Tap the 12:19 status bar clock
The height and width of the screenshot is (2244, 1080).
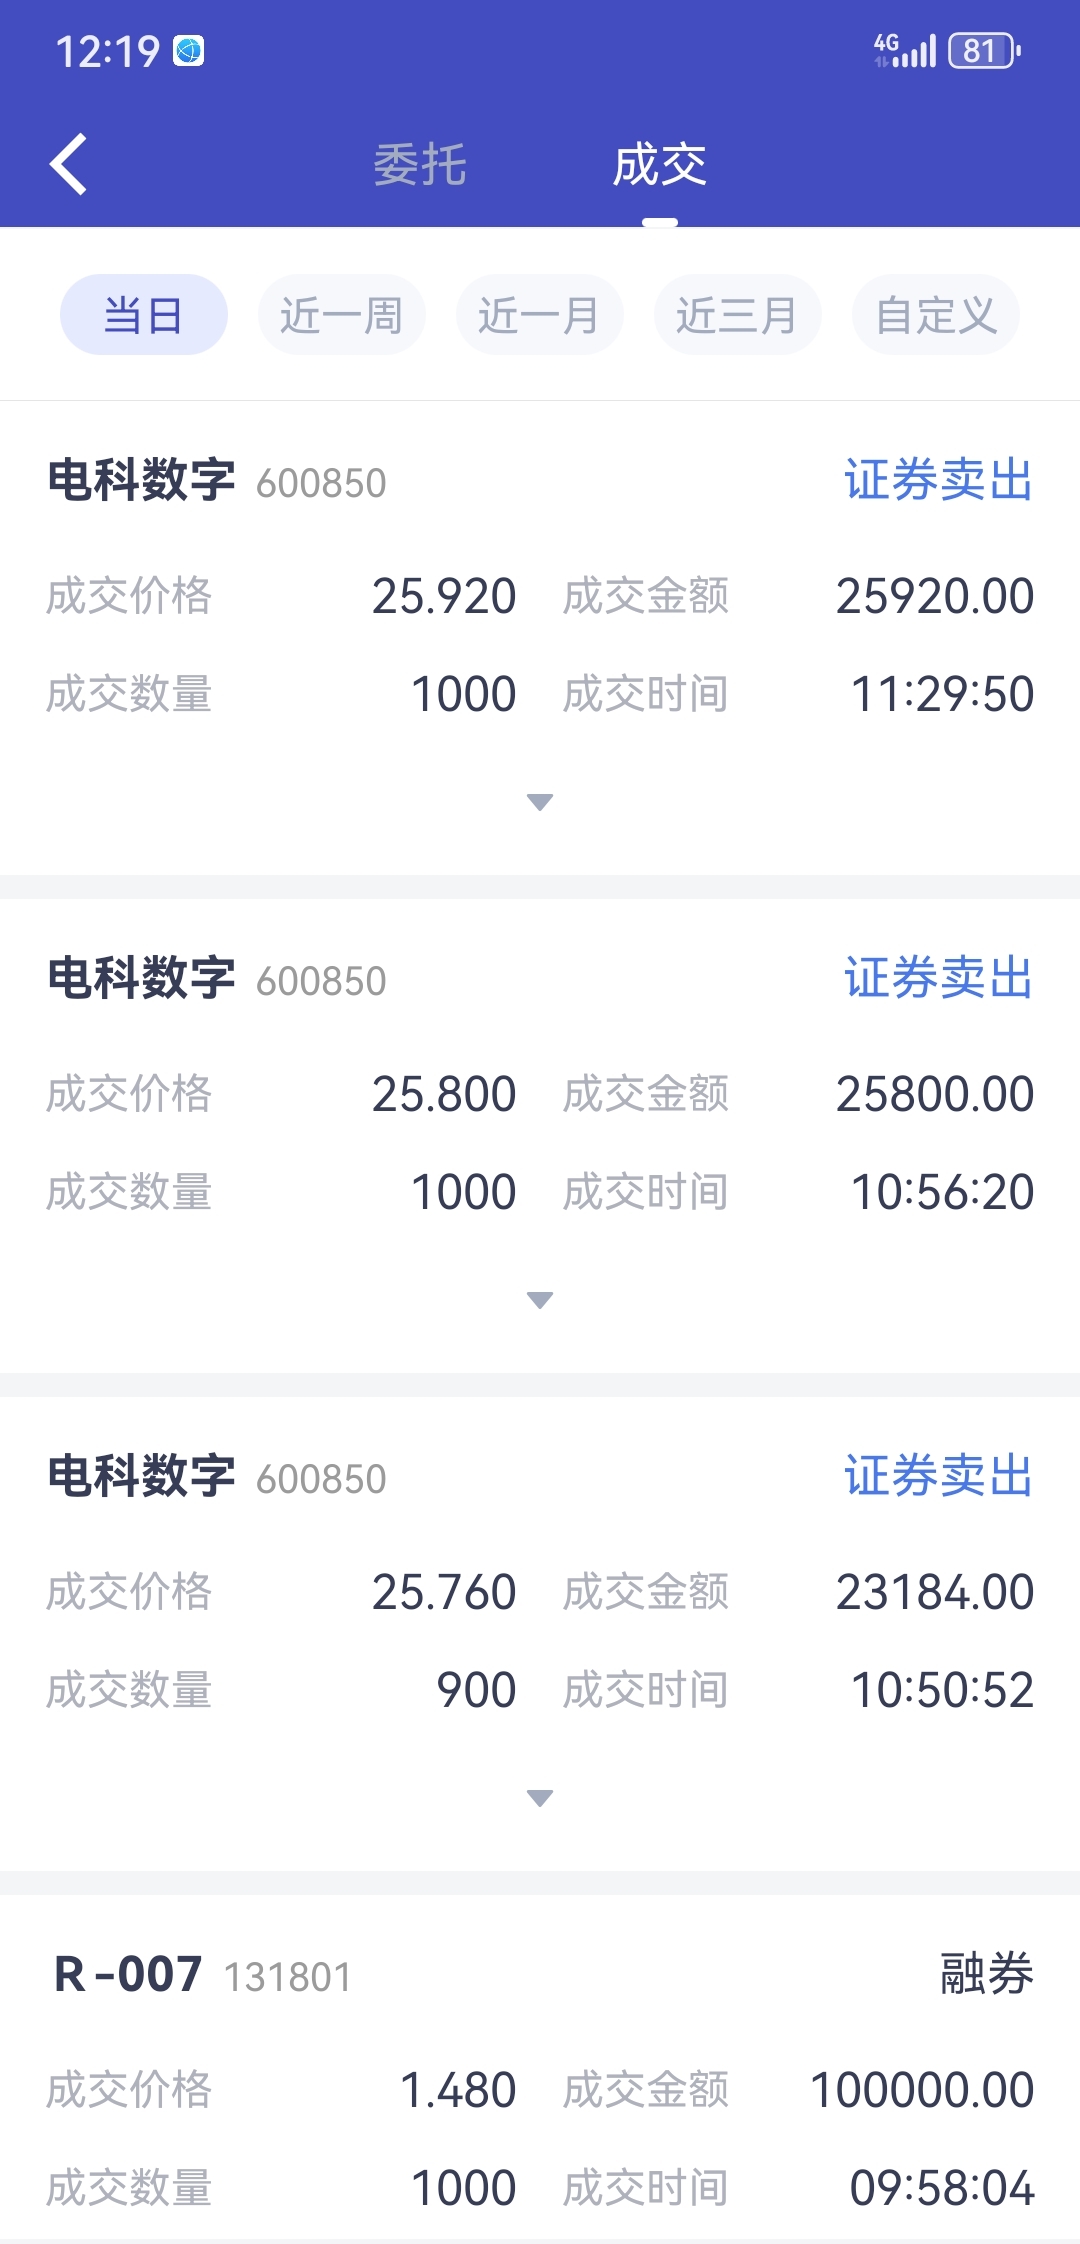[107, 51]
